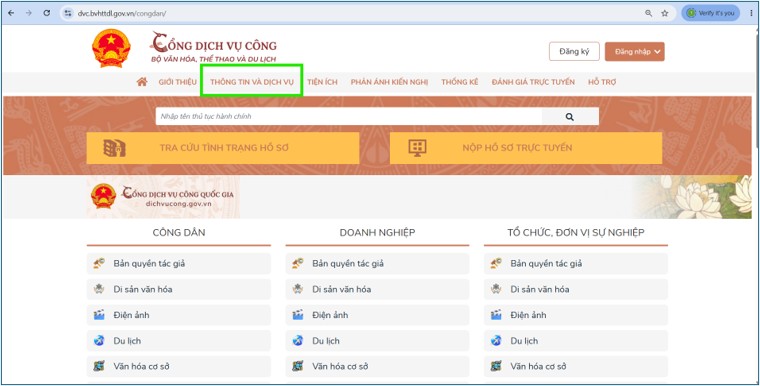Click Tra cứu tình trạng hồ sơ button

click(223, 148)
